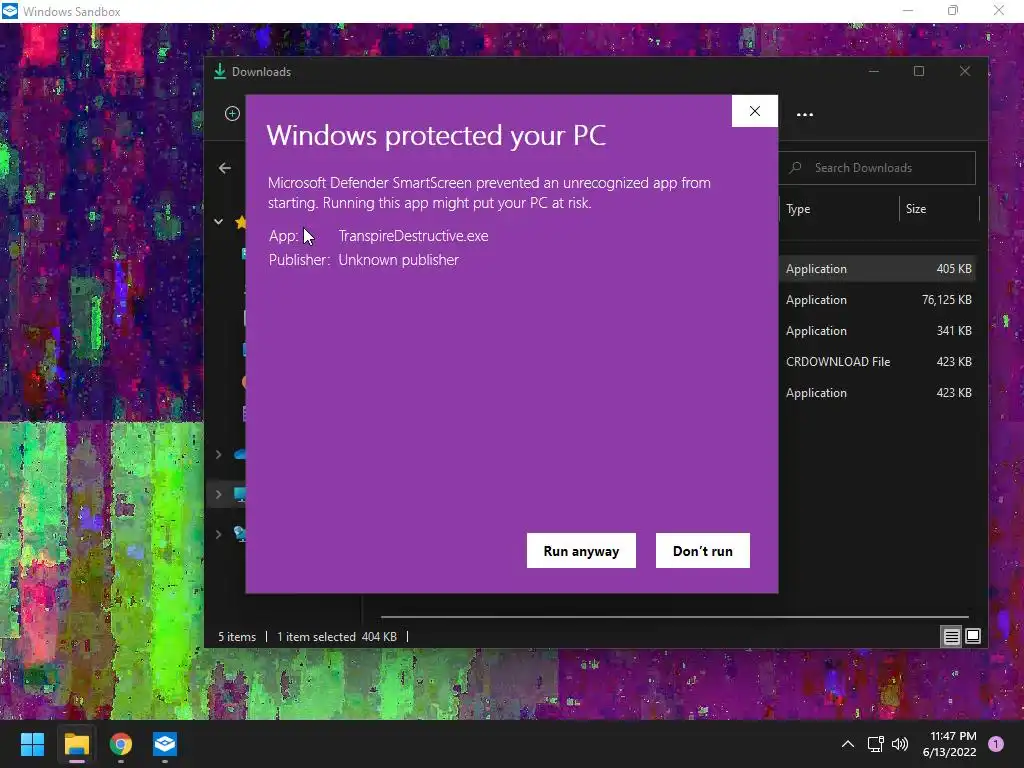Select the 341 KB Application row
1024x768 pixels.
[877, 330]
